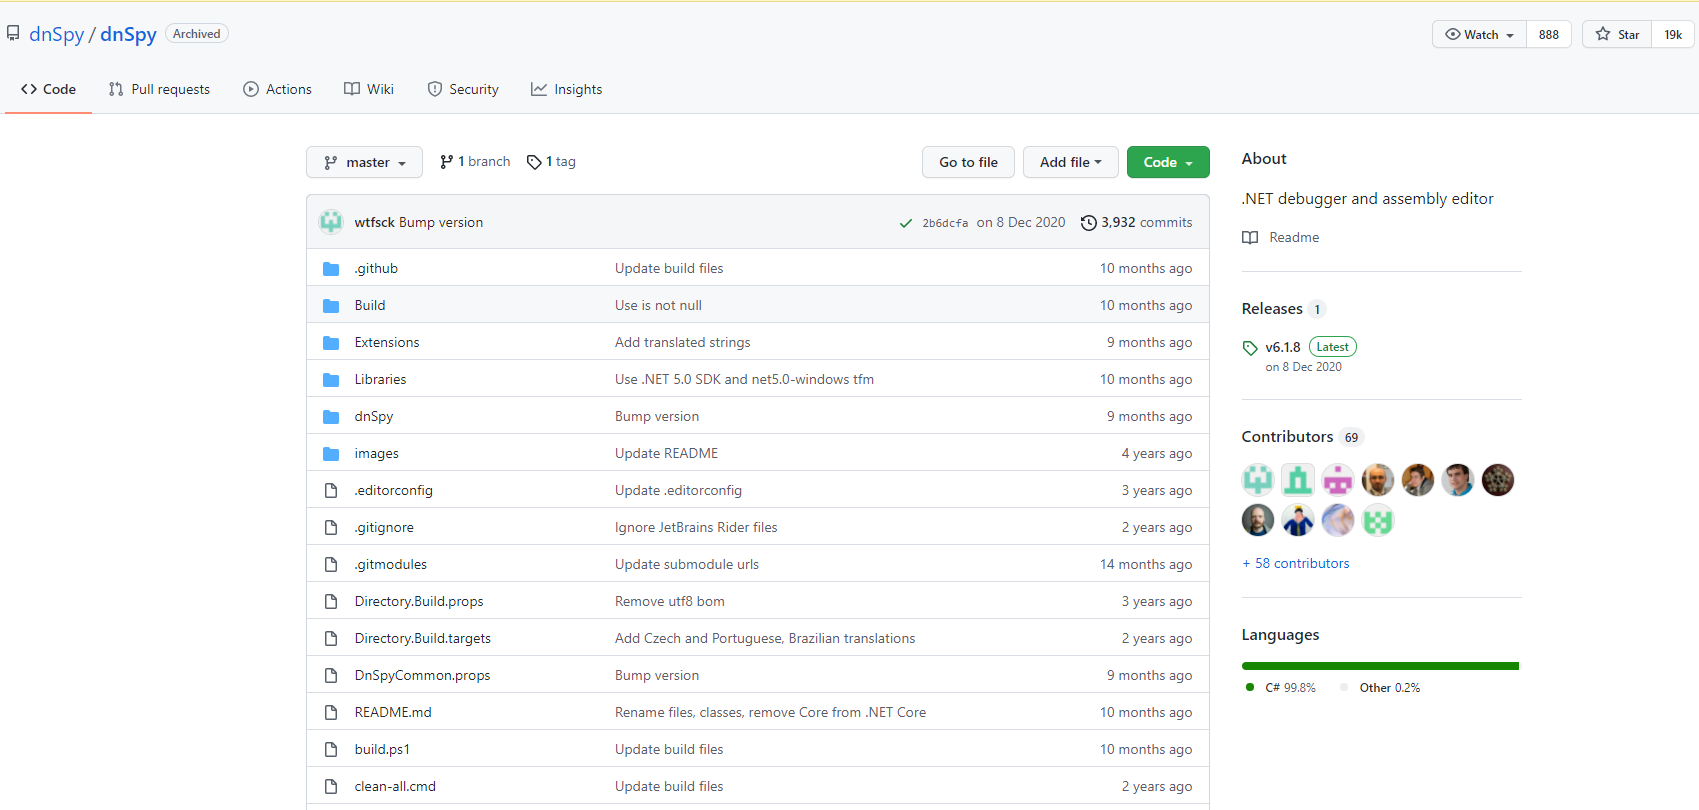Open the Extensions folder
This screenshot has width=1699, height=810.
[387, 343]
